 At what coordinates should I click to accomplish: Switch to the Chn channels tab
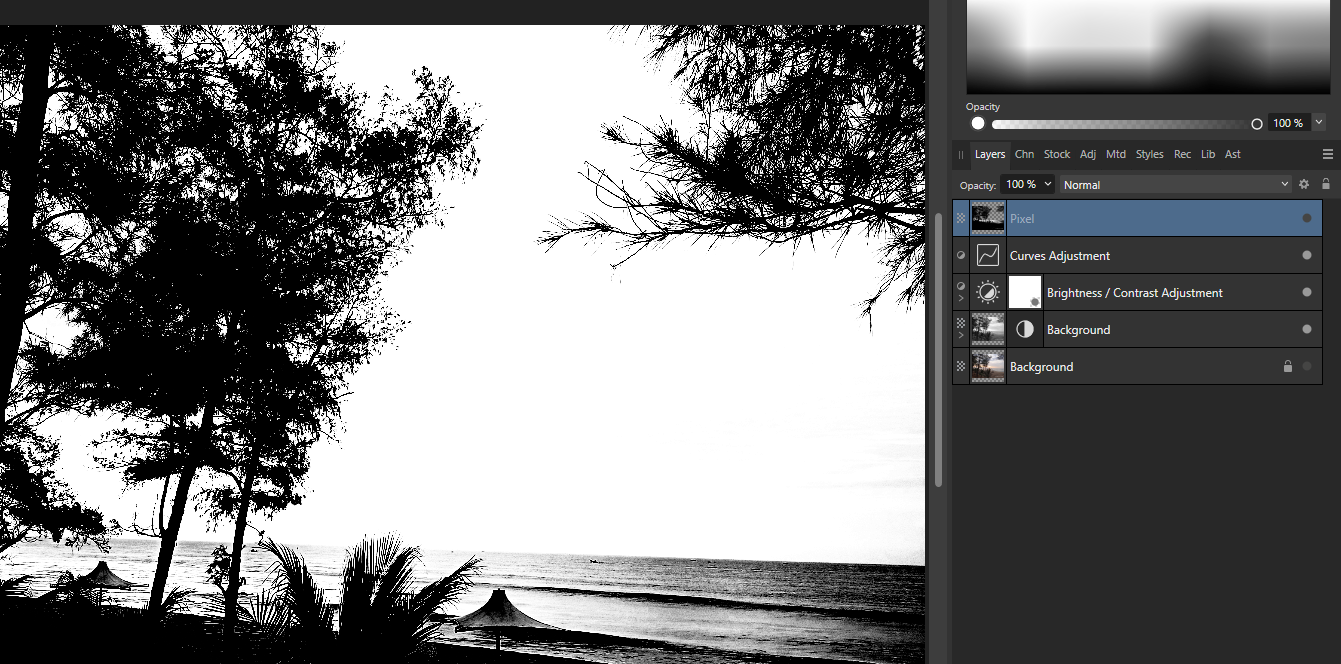click(x=1024, y=154)
